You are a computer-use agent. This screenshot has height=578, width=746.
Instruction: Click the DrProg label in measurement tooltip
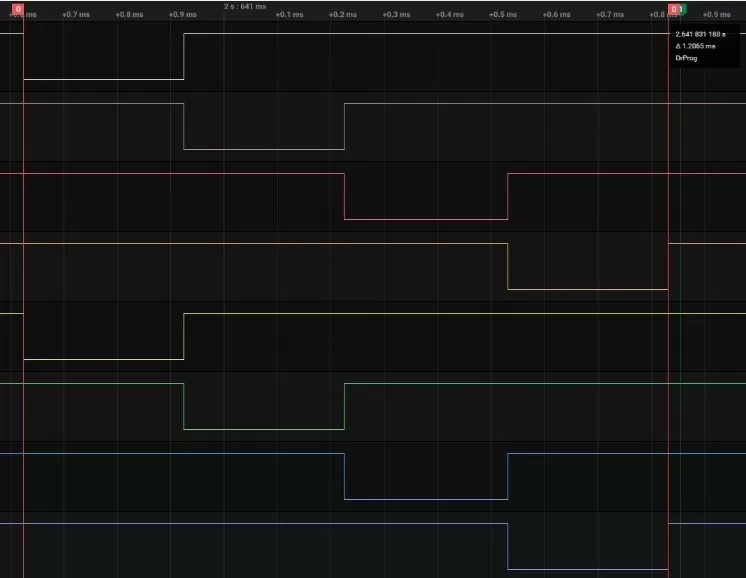(x=686, y=58)
